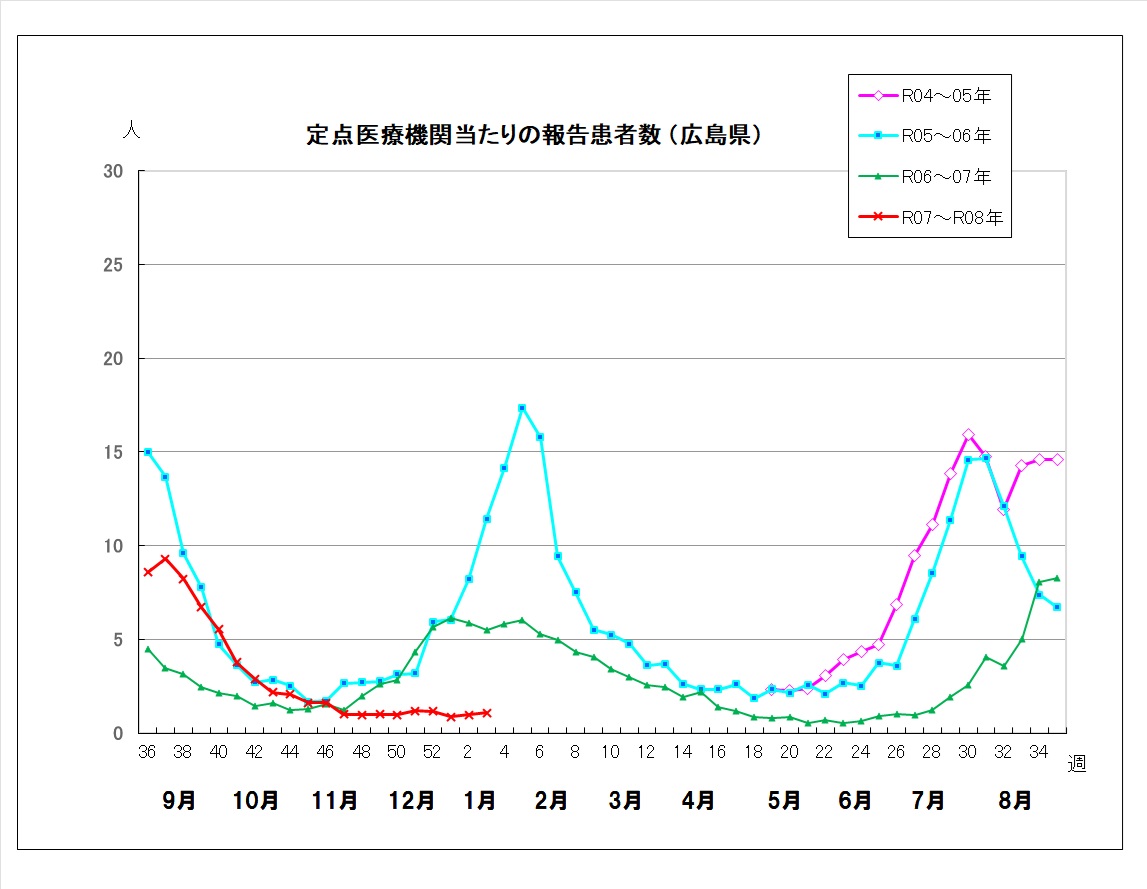Click the 8月 month label on the x-axis
The height and width of the screenshot is (889, 1147).
[1016, 800]
